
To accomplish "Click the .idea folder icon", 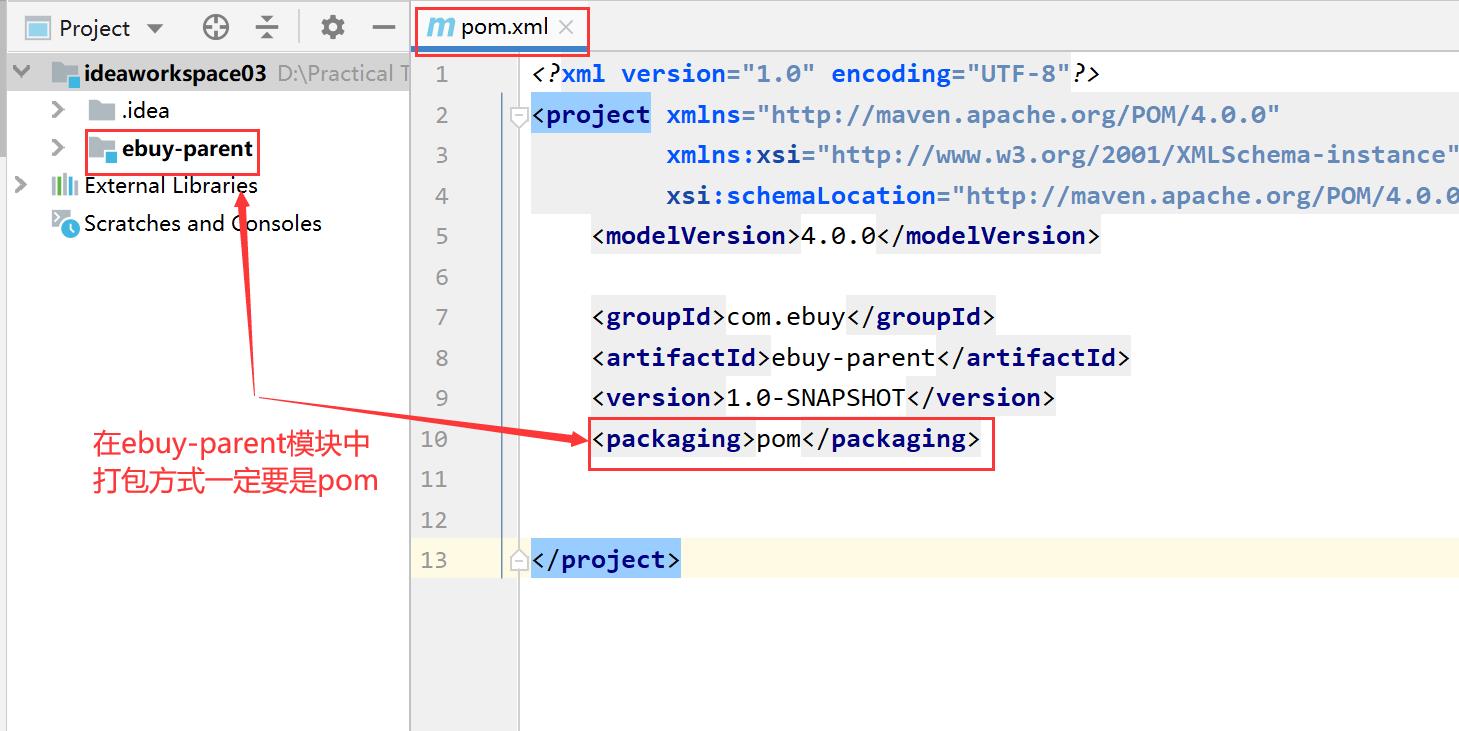I will pyautogui.click(x=101, y=110).
